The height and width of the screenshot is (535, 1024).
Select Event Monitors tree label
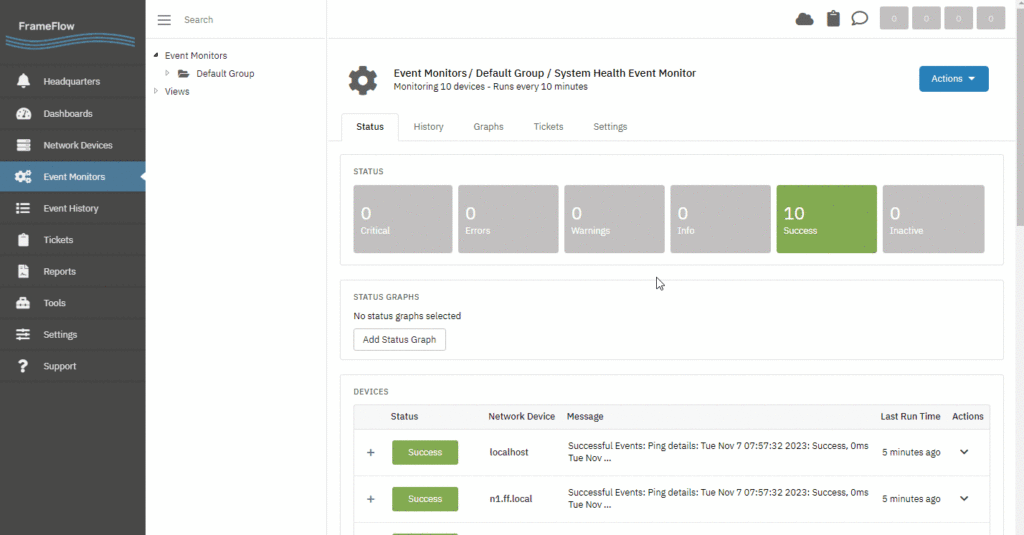point(196,56)
